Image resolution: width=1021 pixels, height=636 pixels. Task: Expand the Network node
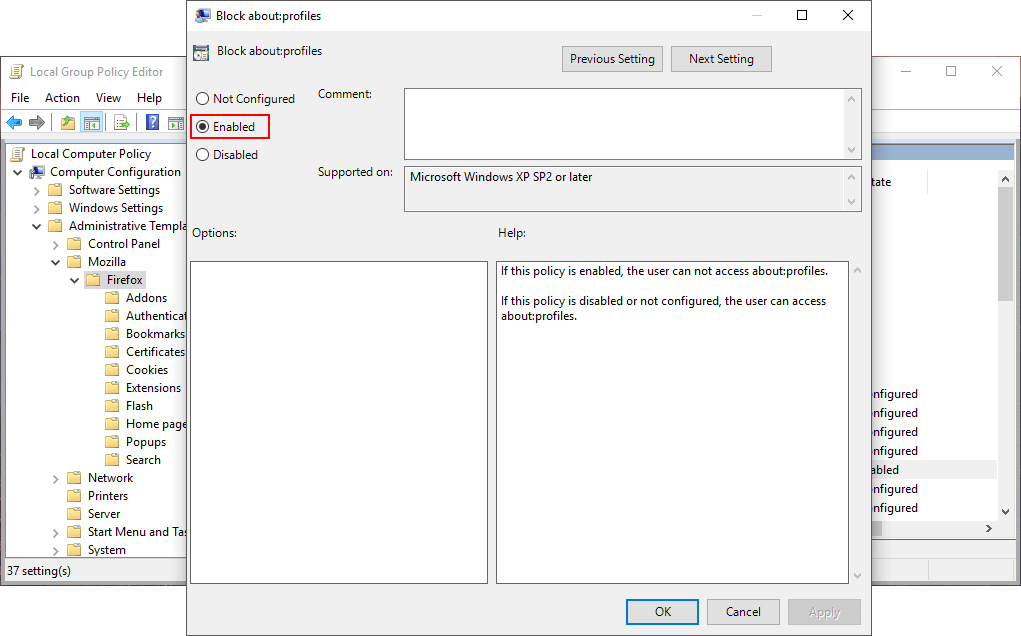[55, 478]
